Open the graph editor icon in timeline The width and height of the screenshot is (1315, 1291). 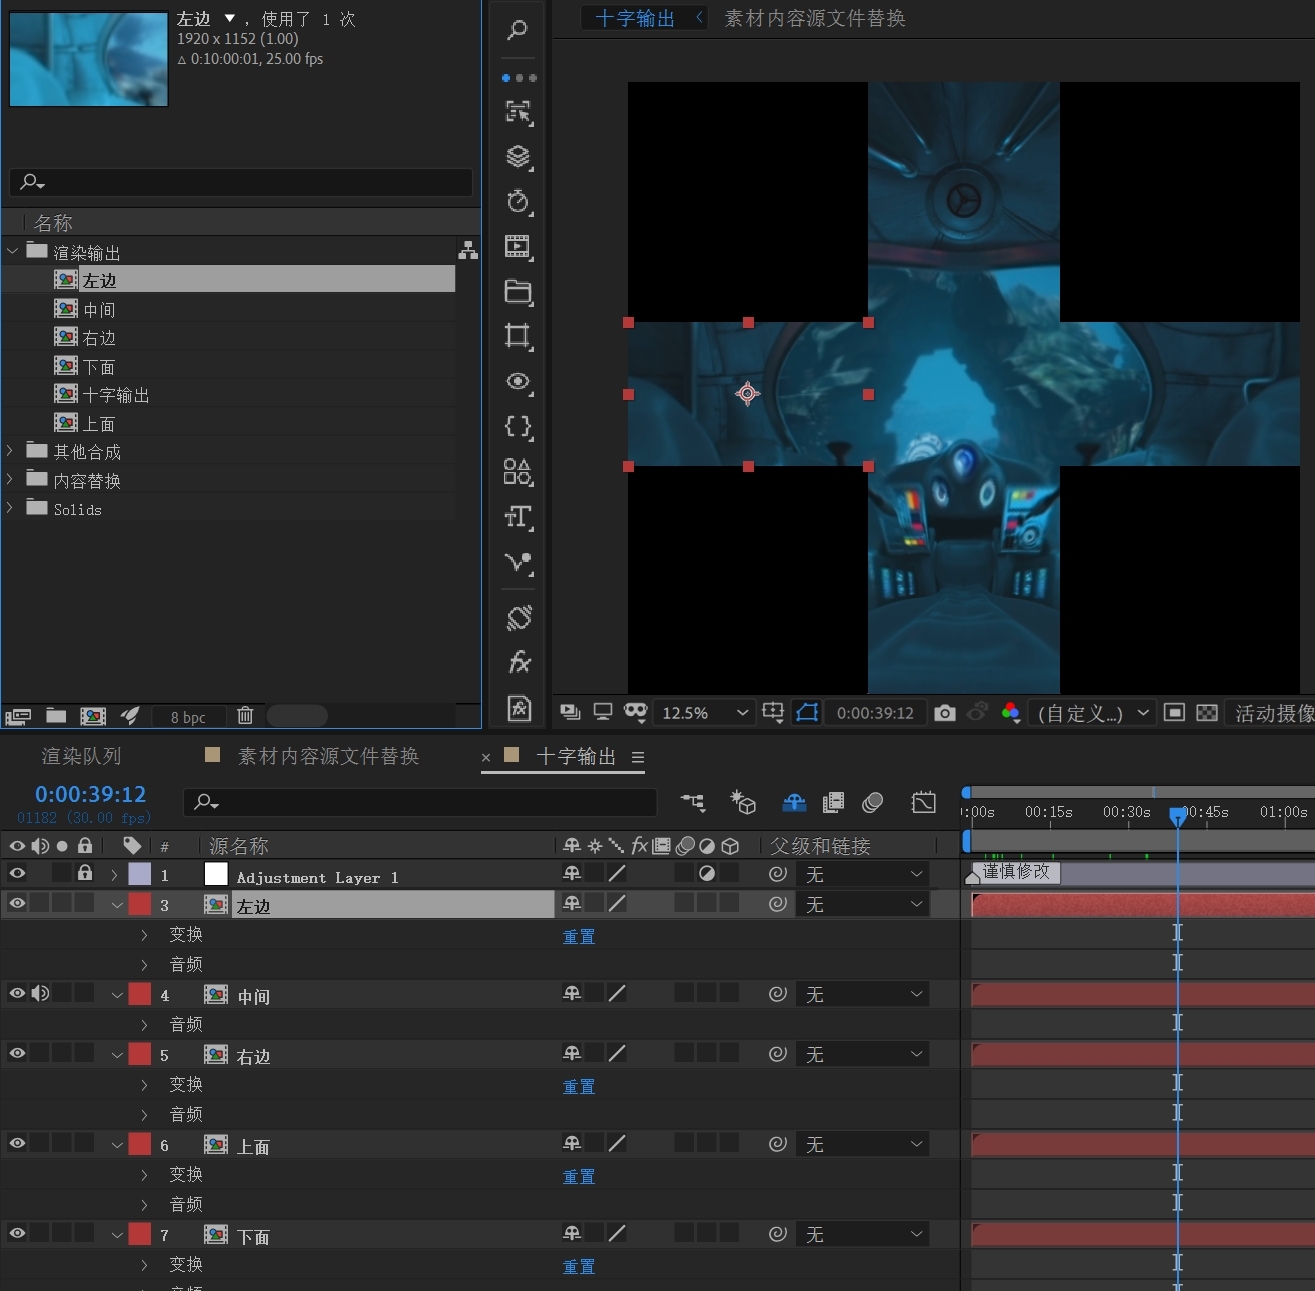coord(924,802)
